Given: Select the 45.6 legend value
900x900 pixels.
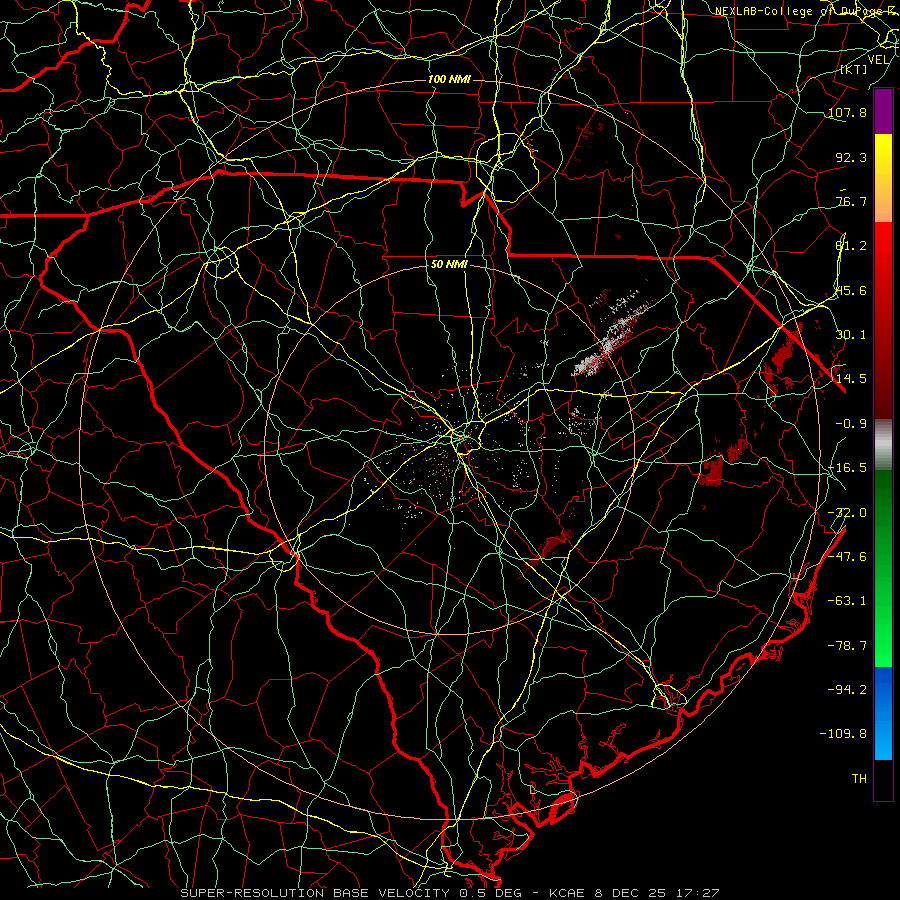Looking at the screenshot, I should (x=851, y=290).
